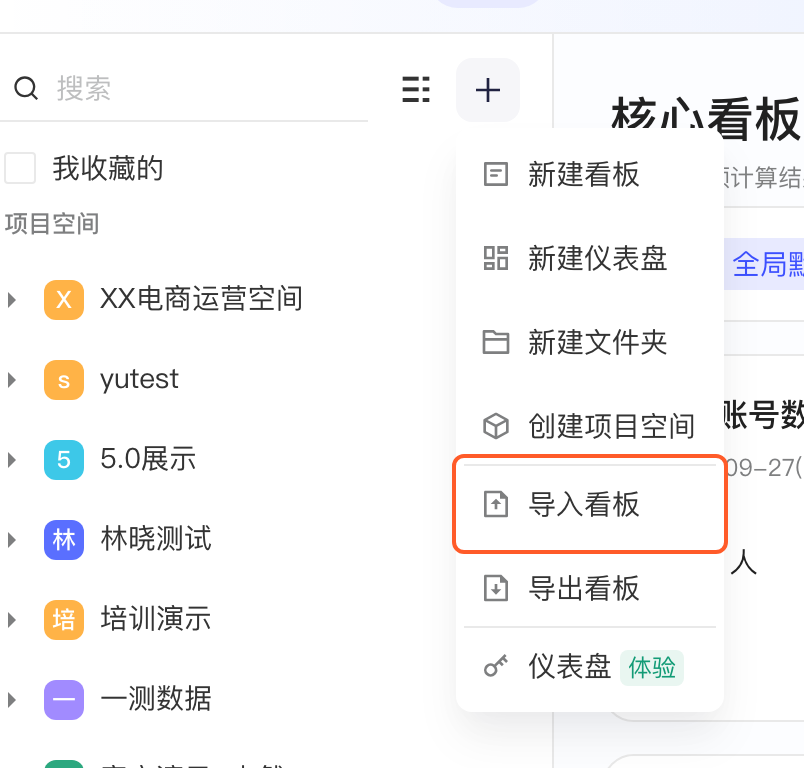
Task: Open 林晓测试 project space
Action: (x=156, y=538)
